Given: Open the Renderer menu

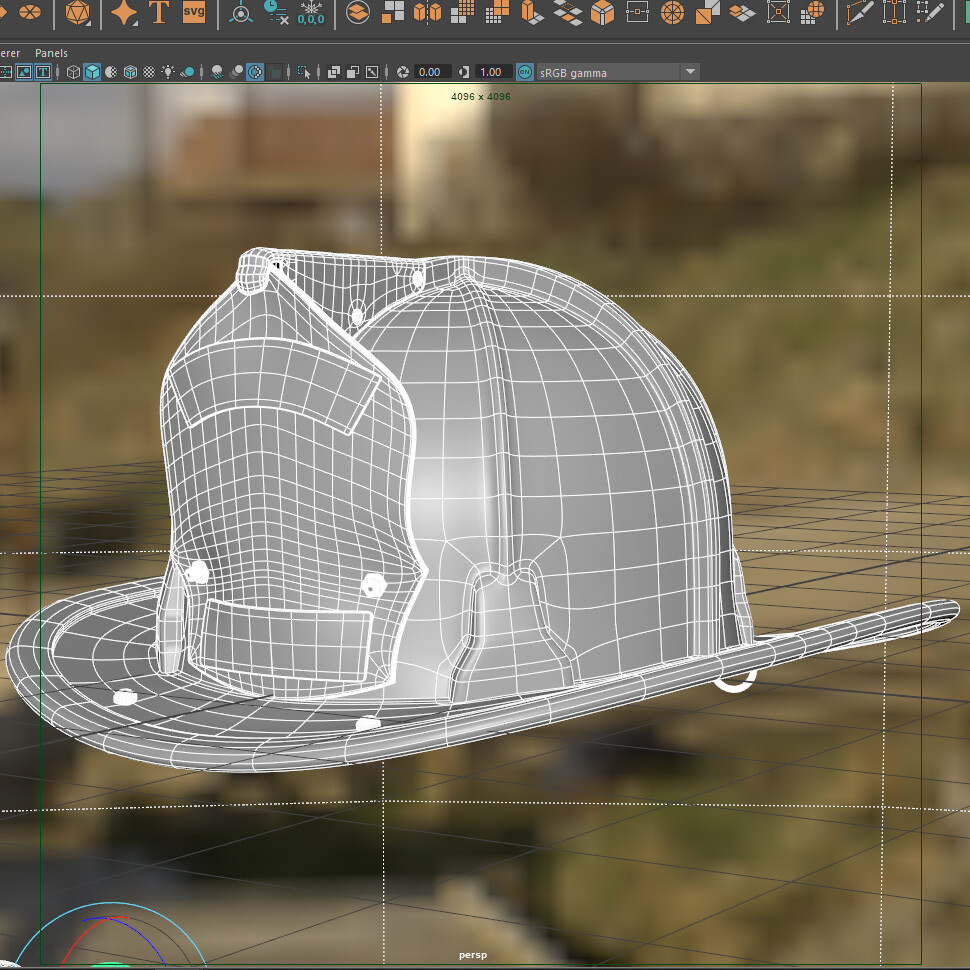Looking at the screenshot, I should point(10,52).
